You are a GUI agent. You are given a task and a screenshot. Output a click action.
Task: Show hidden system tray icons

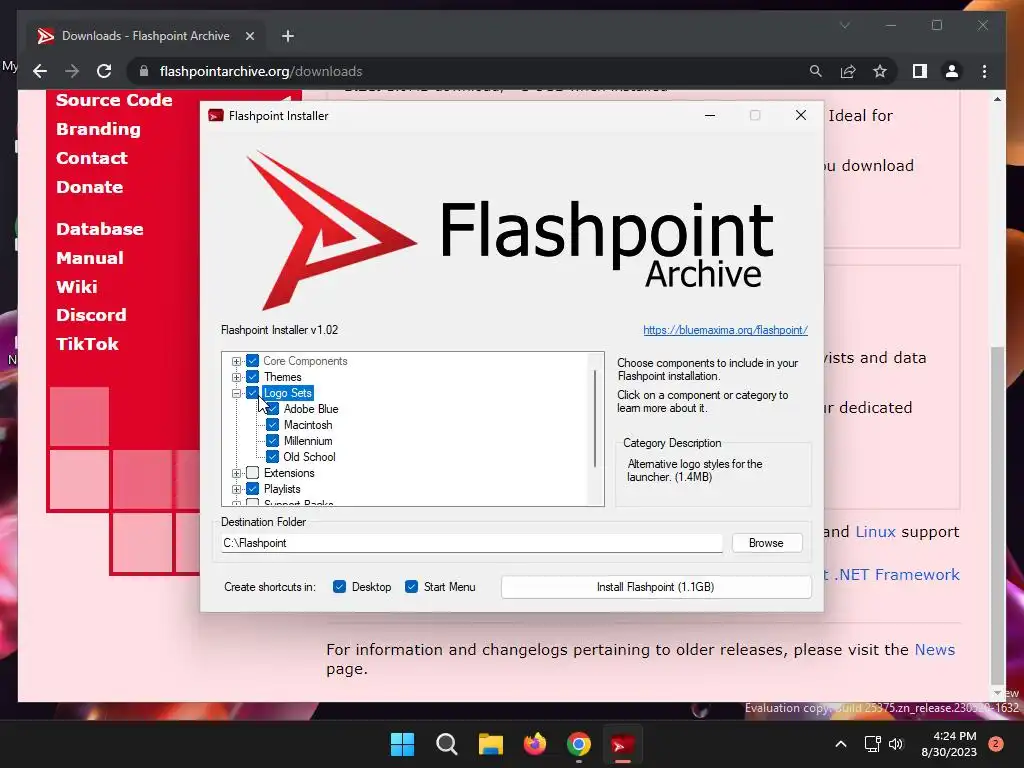(x=840, y=744)
